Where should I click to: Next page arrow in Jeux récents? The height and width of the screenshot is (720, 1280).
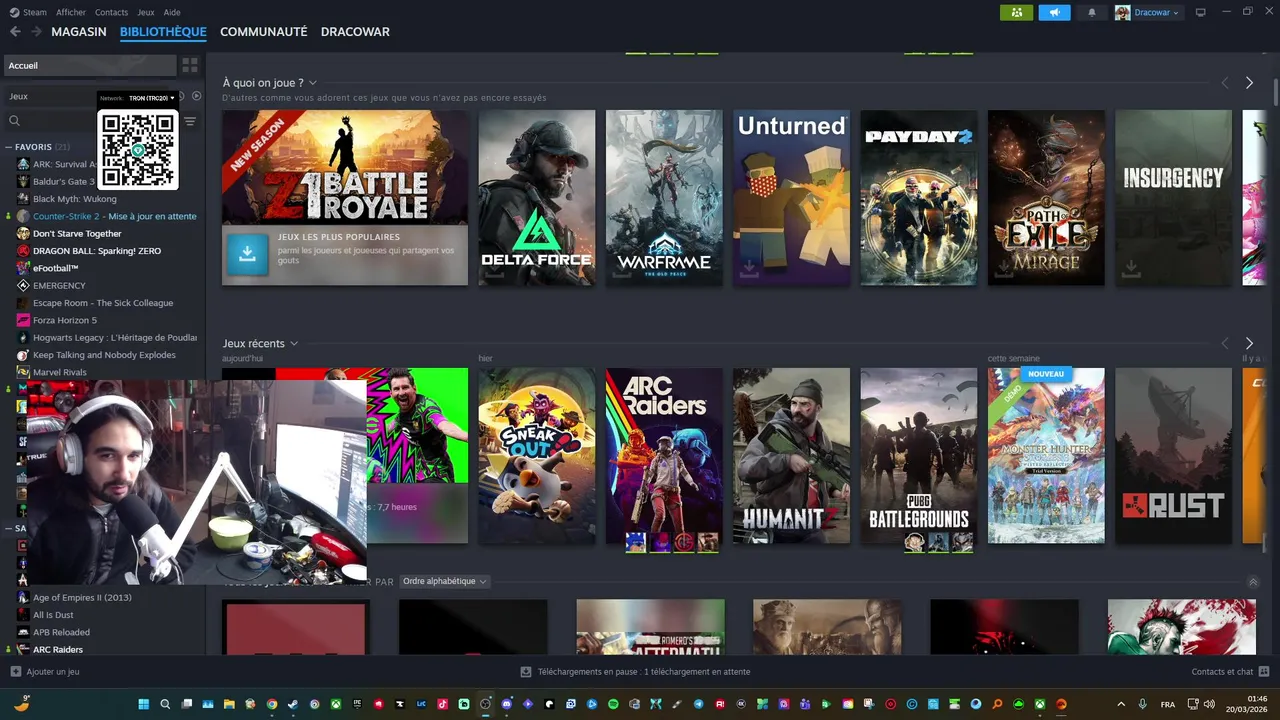tap(1249, 343)
